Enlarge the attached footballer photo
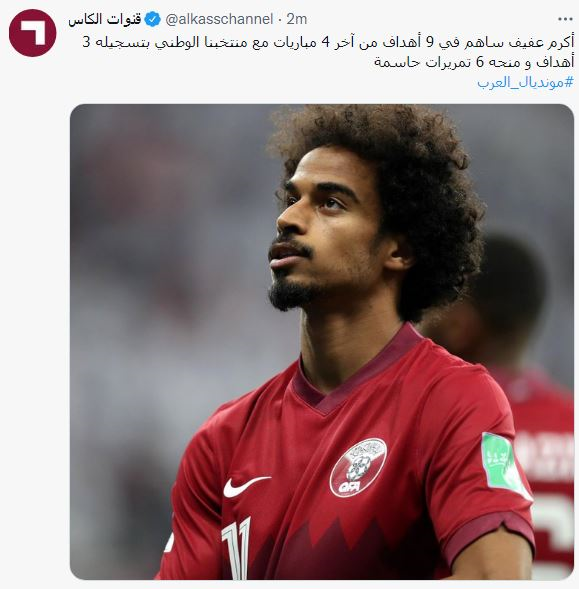579x589 pixels. tap(322, 342)
